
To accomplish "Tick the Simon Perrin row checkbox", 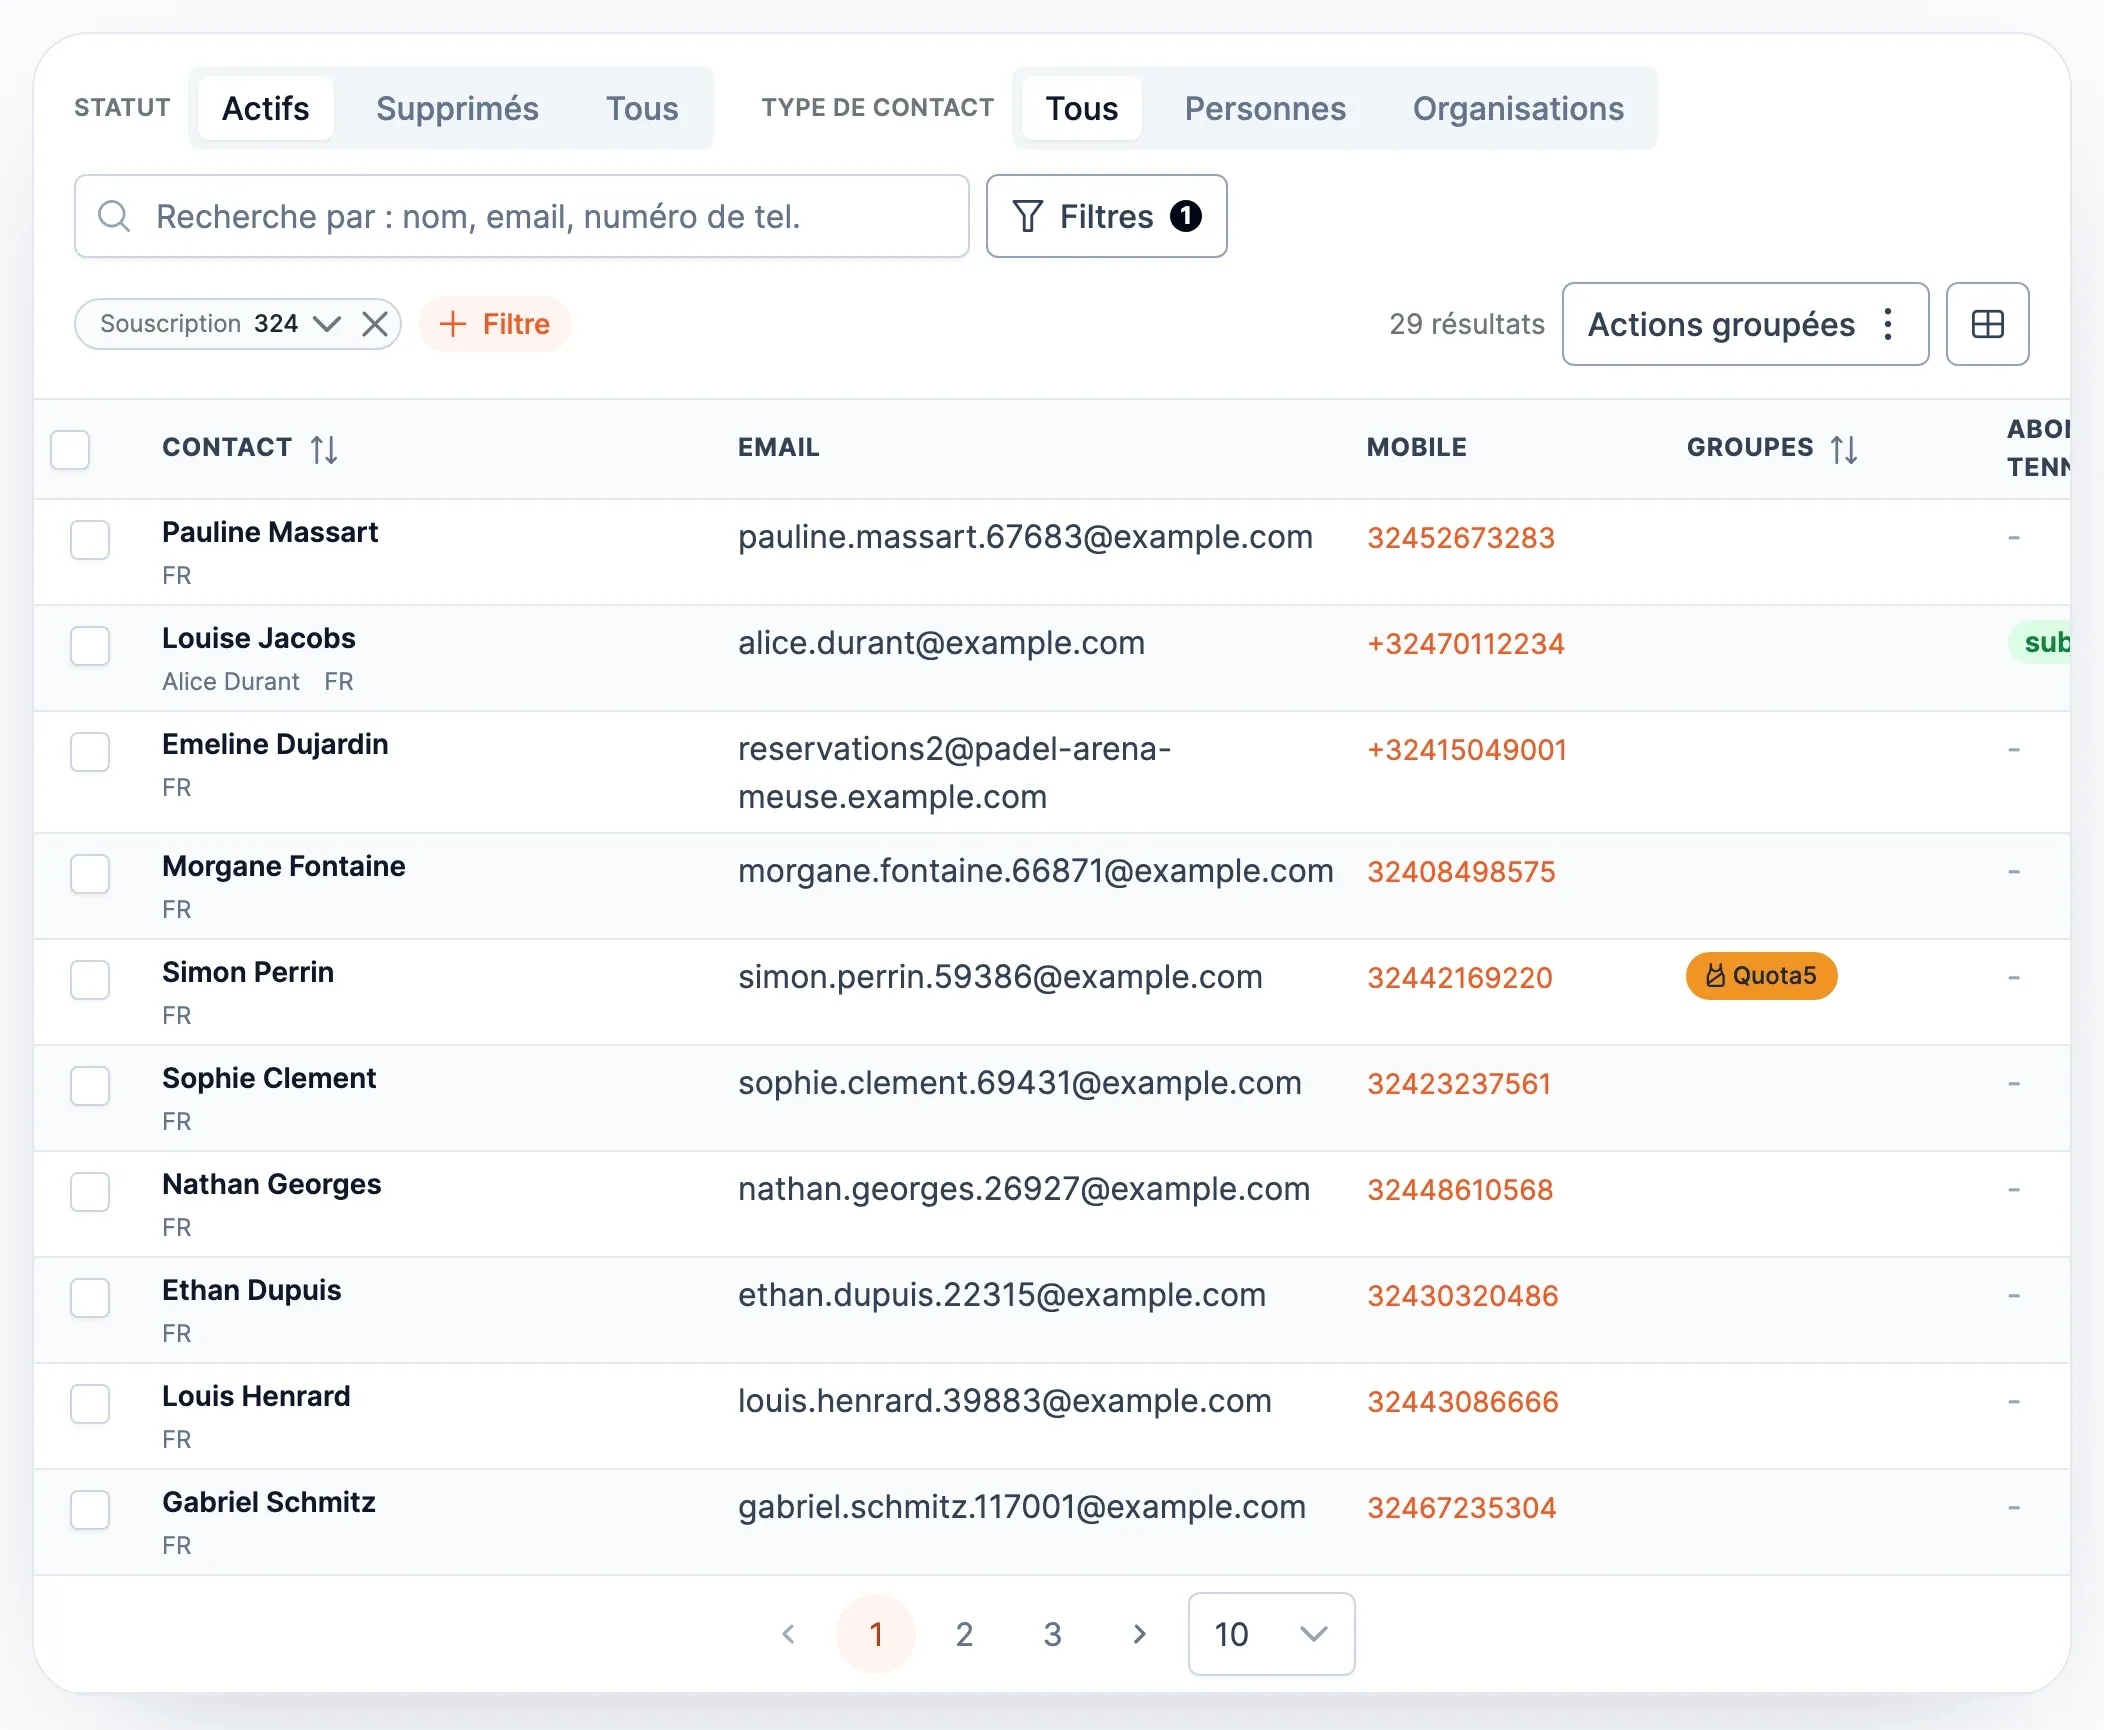I will click(90, 980).
